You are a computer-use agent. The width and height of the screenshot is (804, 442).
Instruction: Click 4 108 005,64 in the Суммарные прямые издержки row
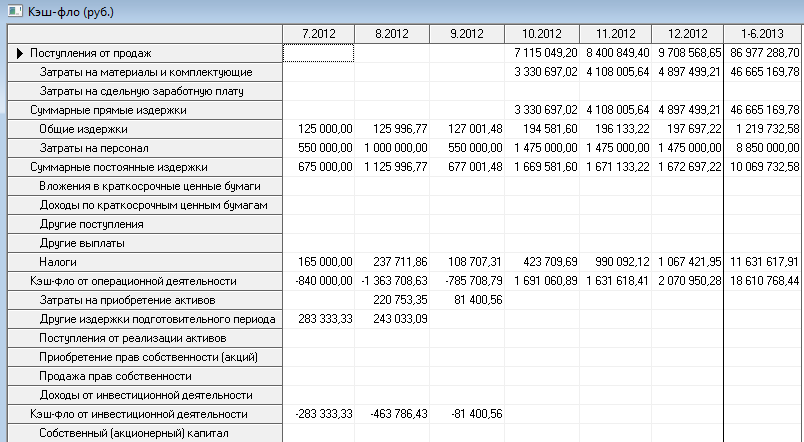coord(618,110)
